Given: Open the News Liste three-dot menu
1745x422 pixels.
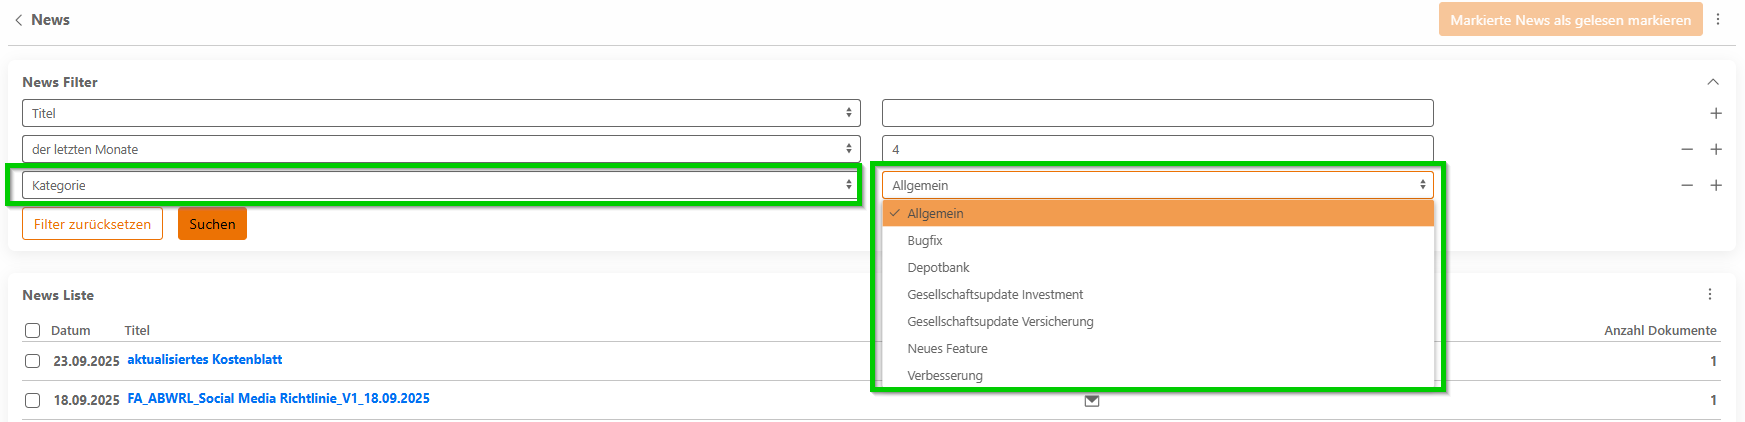Looking at the screenshot, I should (x=1710, y=294).
